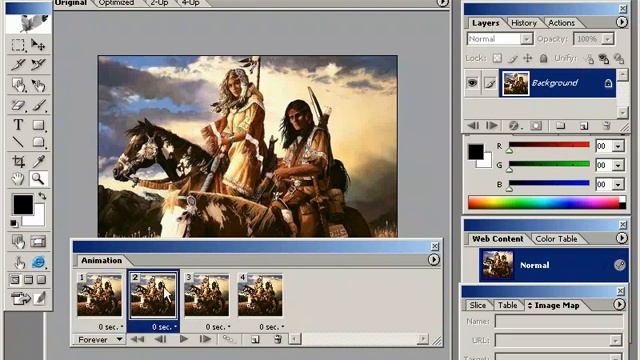
Task: Switch to the History tab
Action: click(x=524, y=23)
